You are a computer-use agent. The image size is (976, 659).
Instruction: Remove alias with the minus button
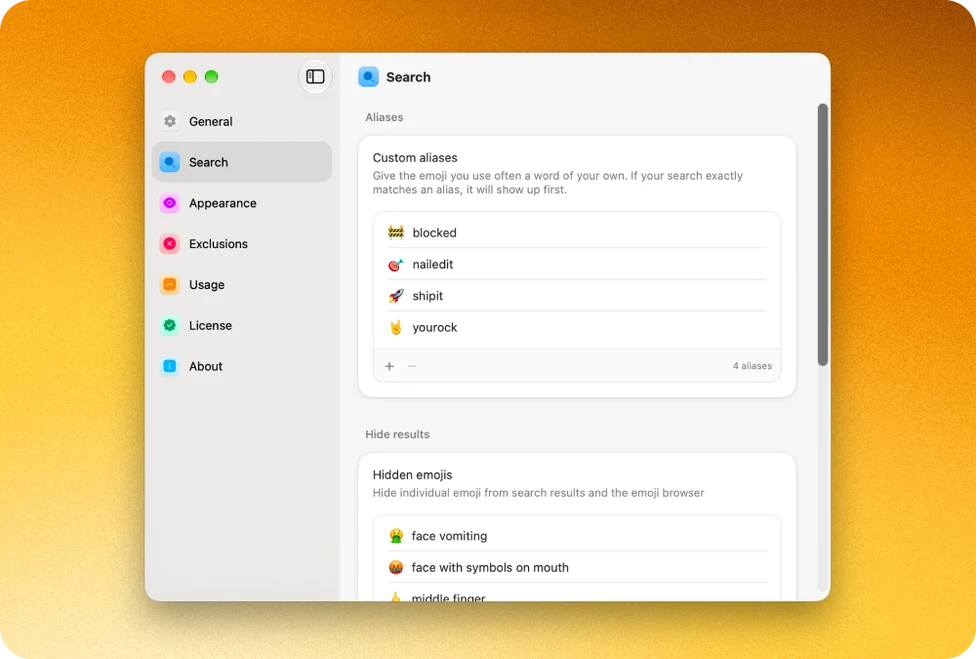pos(411,366)
